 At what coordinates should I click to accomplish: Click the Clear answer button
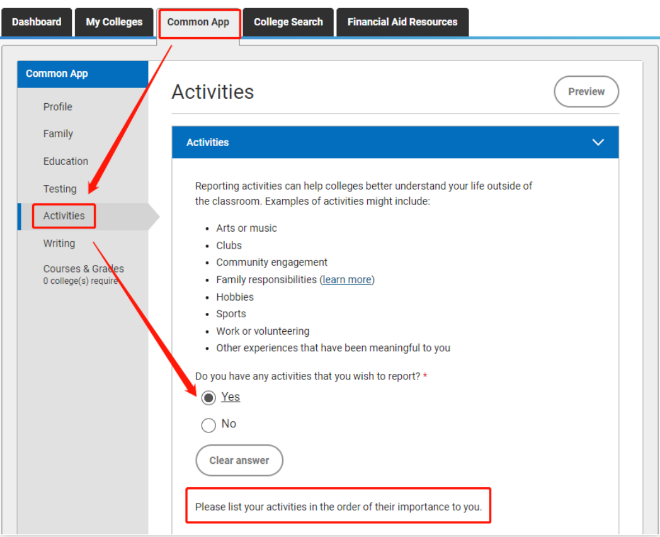tap(239, 460)
